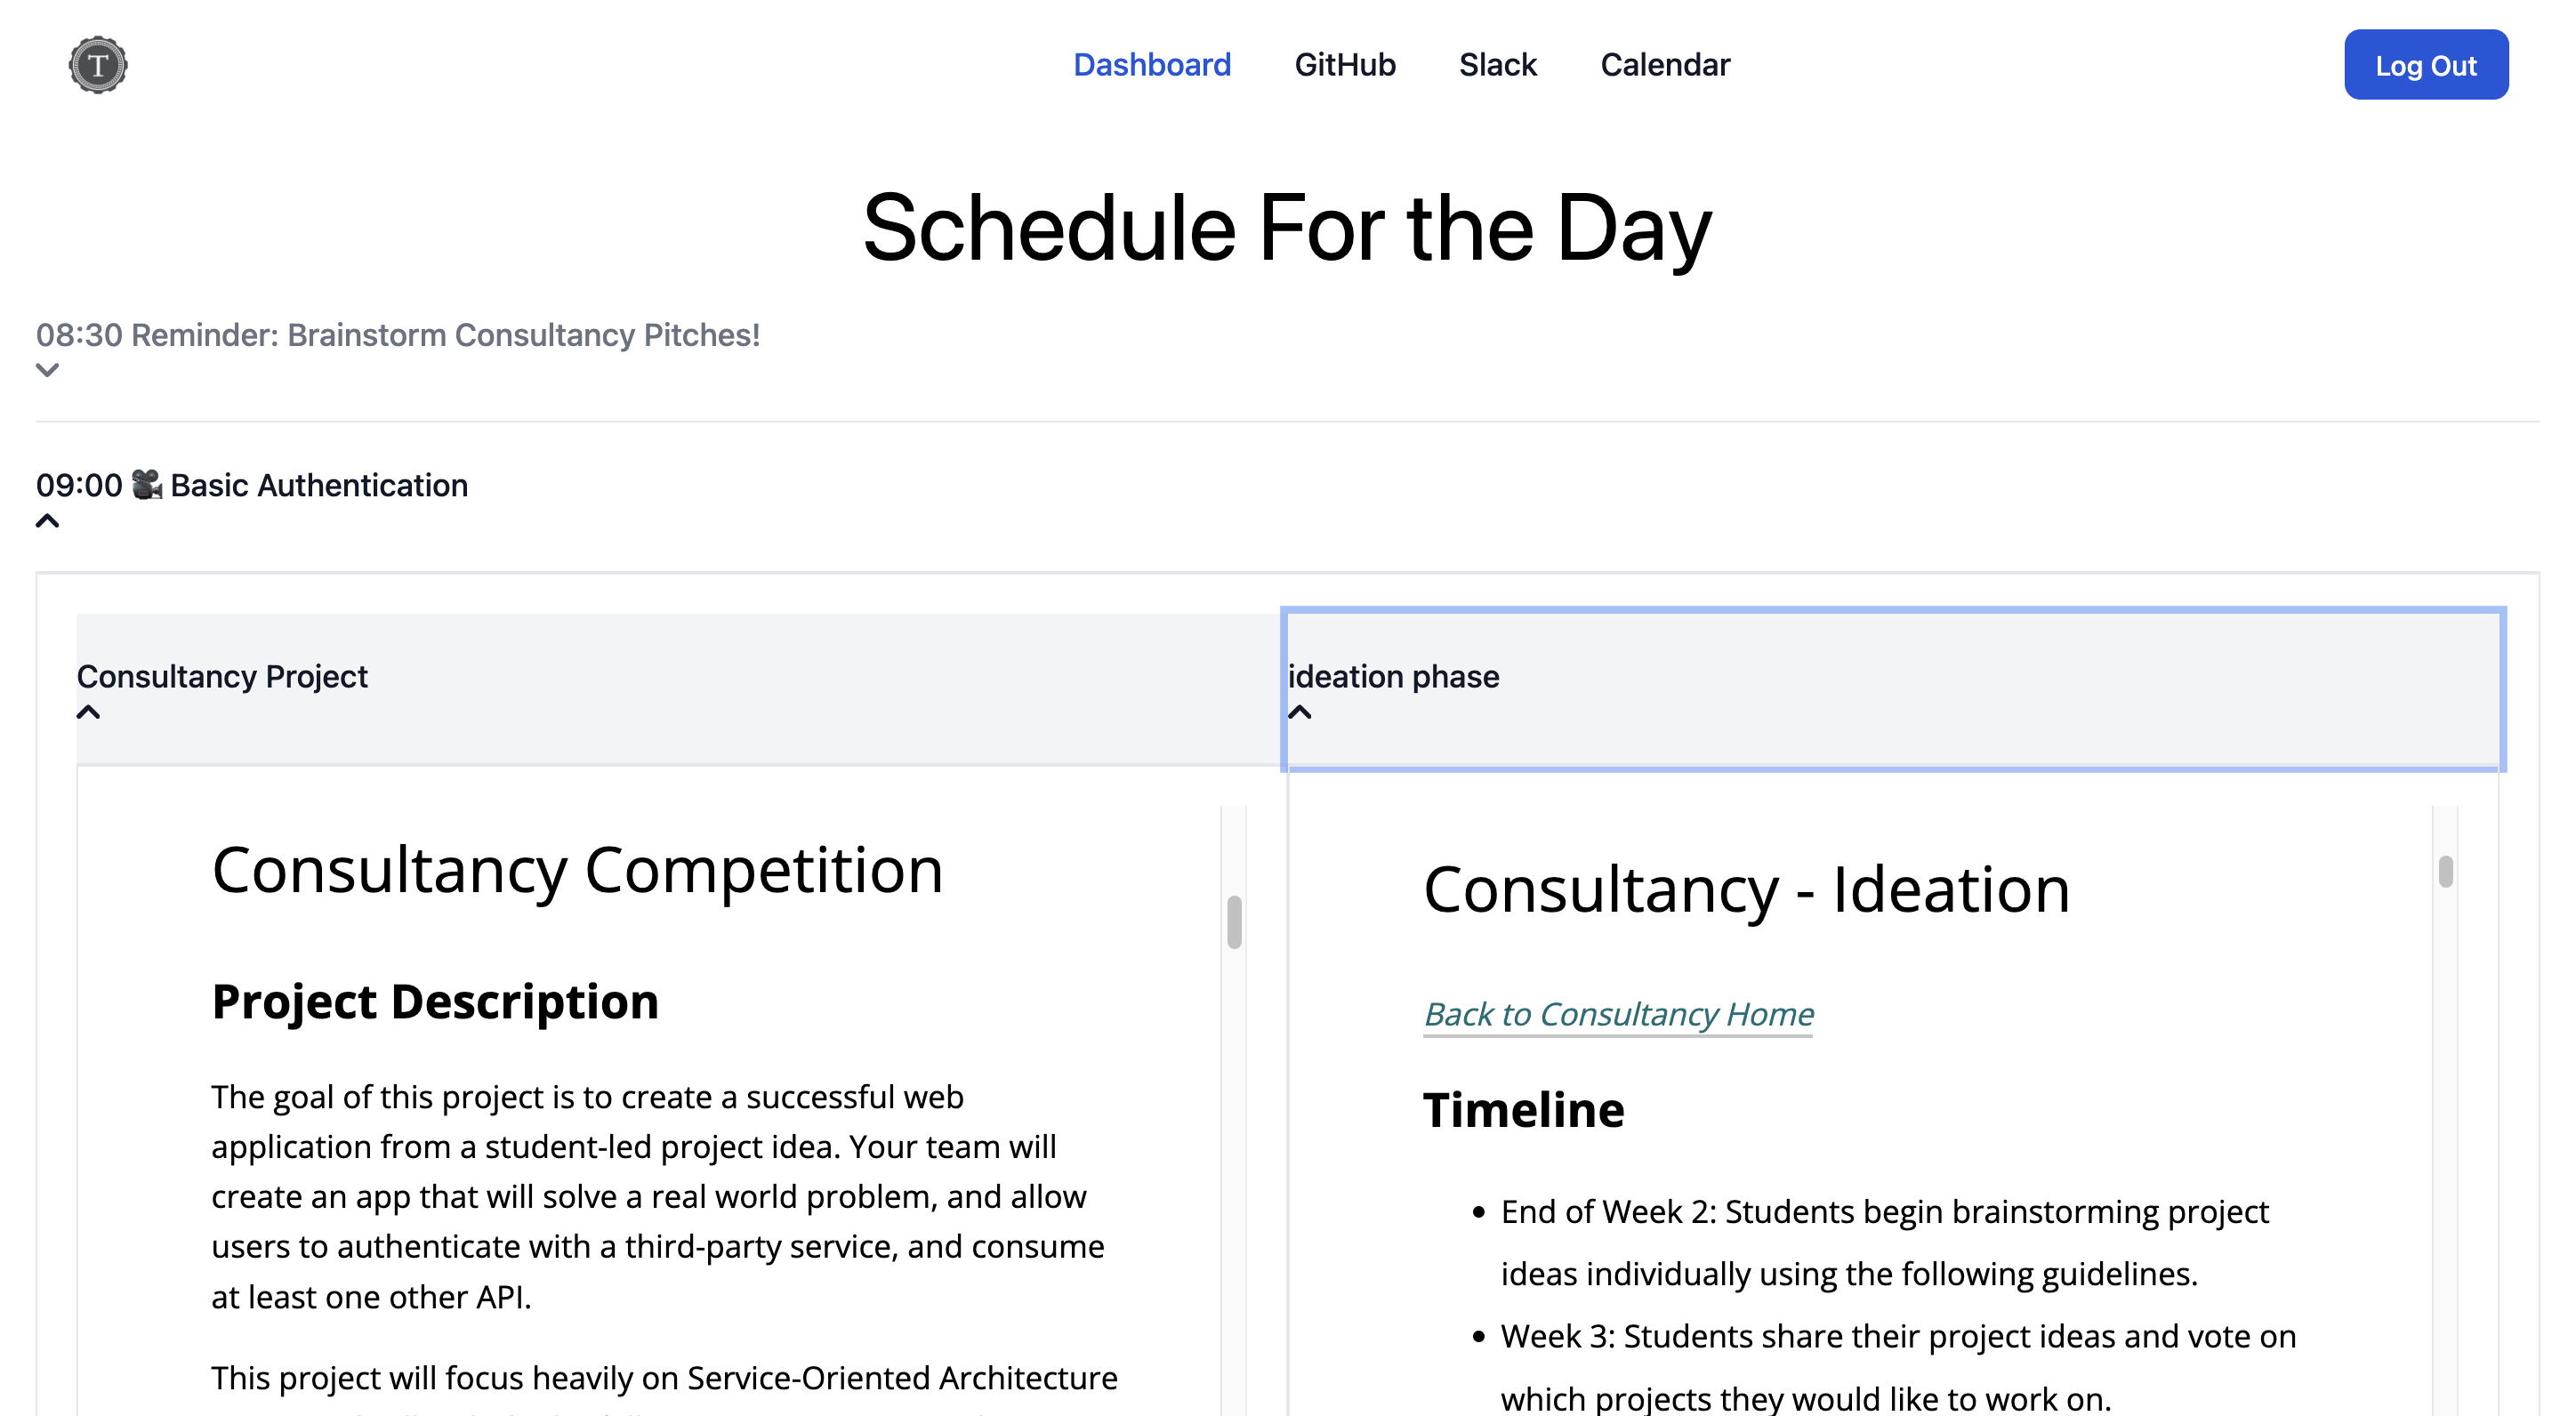Click the circular T logo icon

pos(98,65)
